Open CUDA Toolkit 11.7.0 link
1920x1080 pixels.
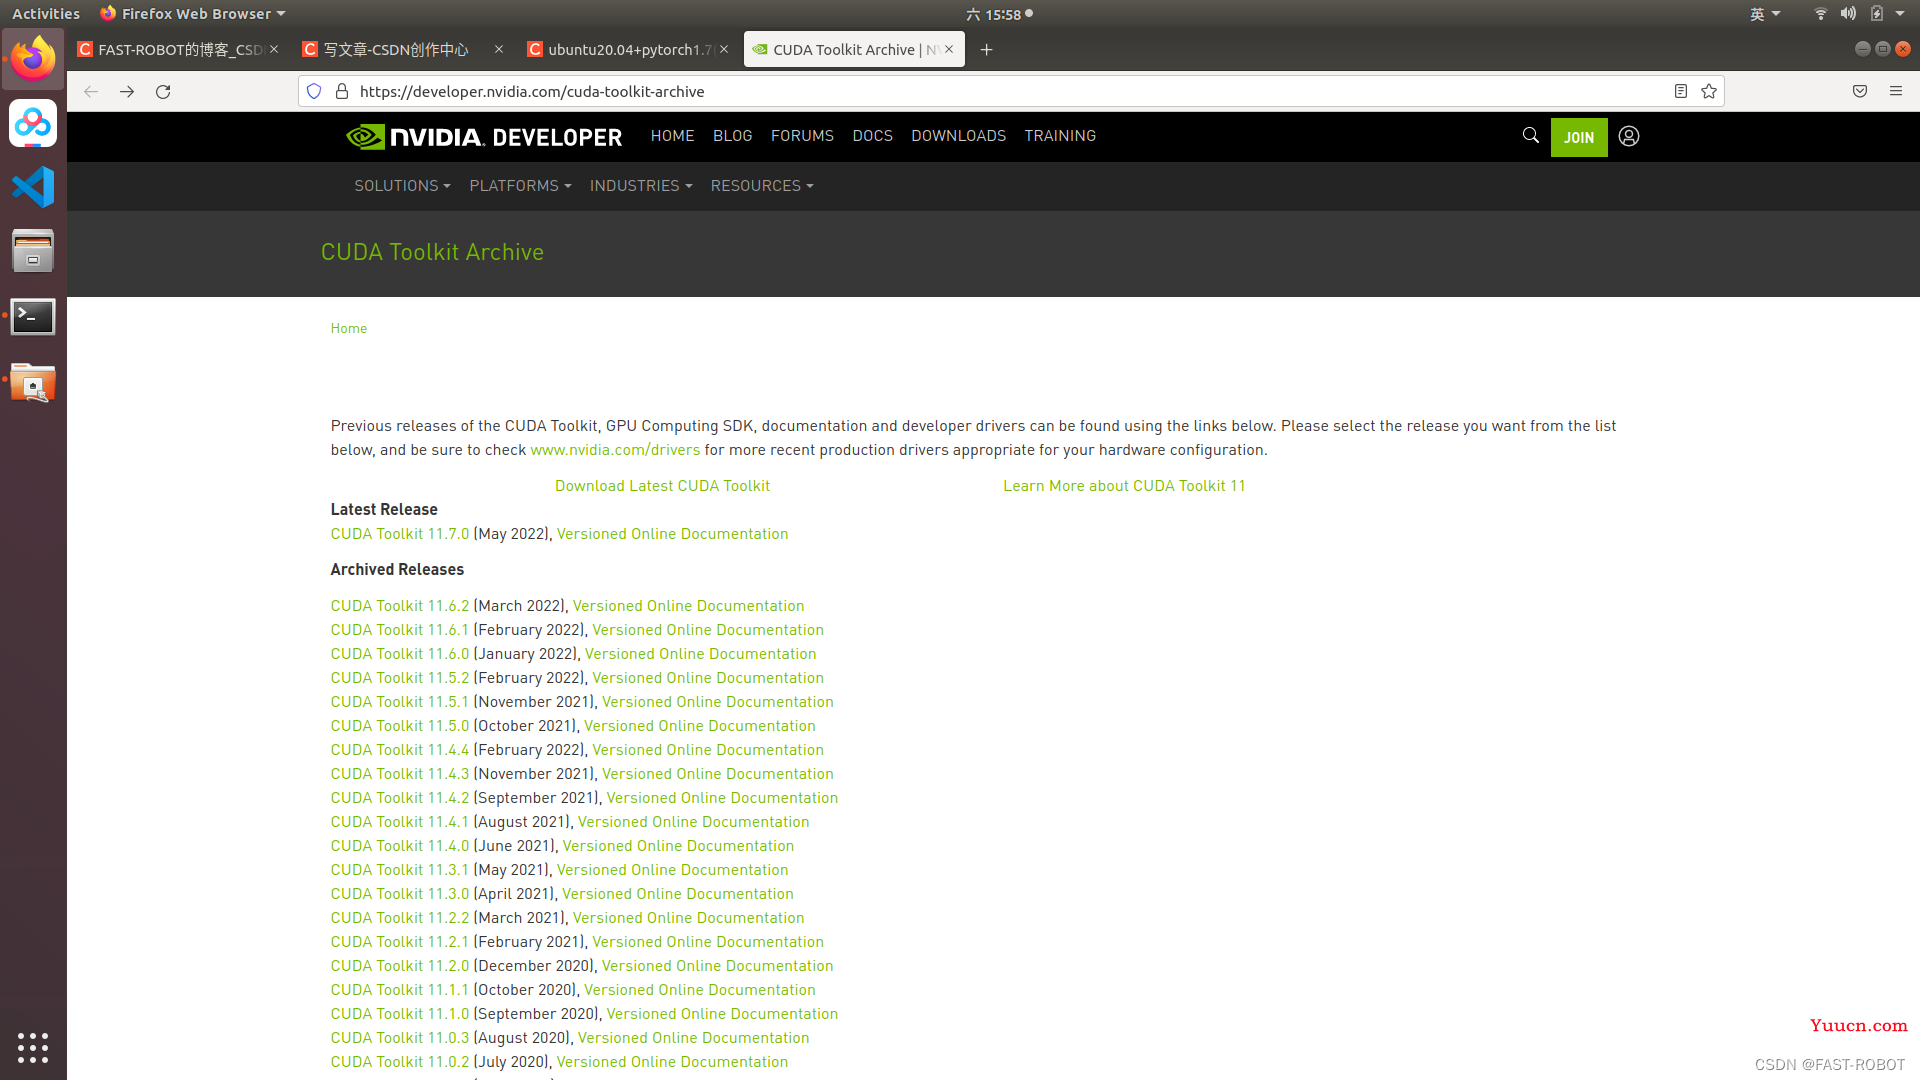(x=400, y=534)
